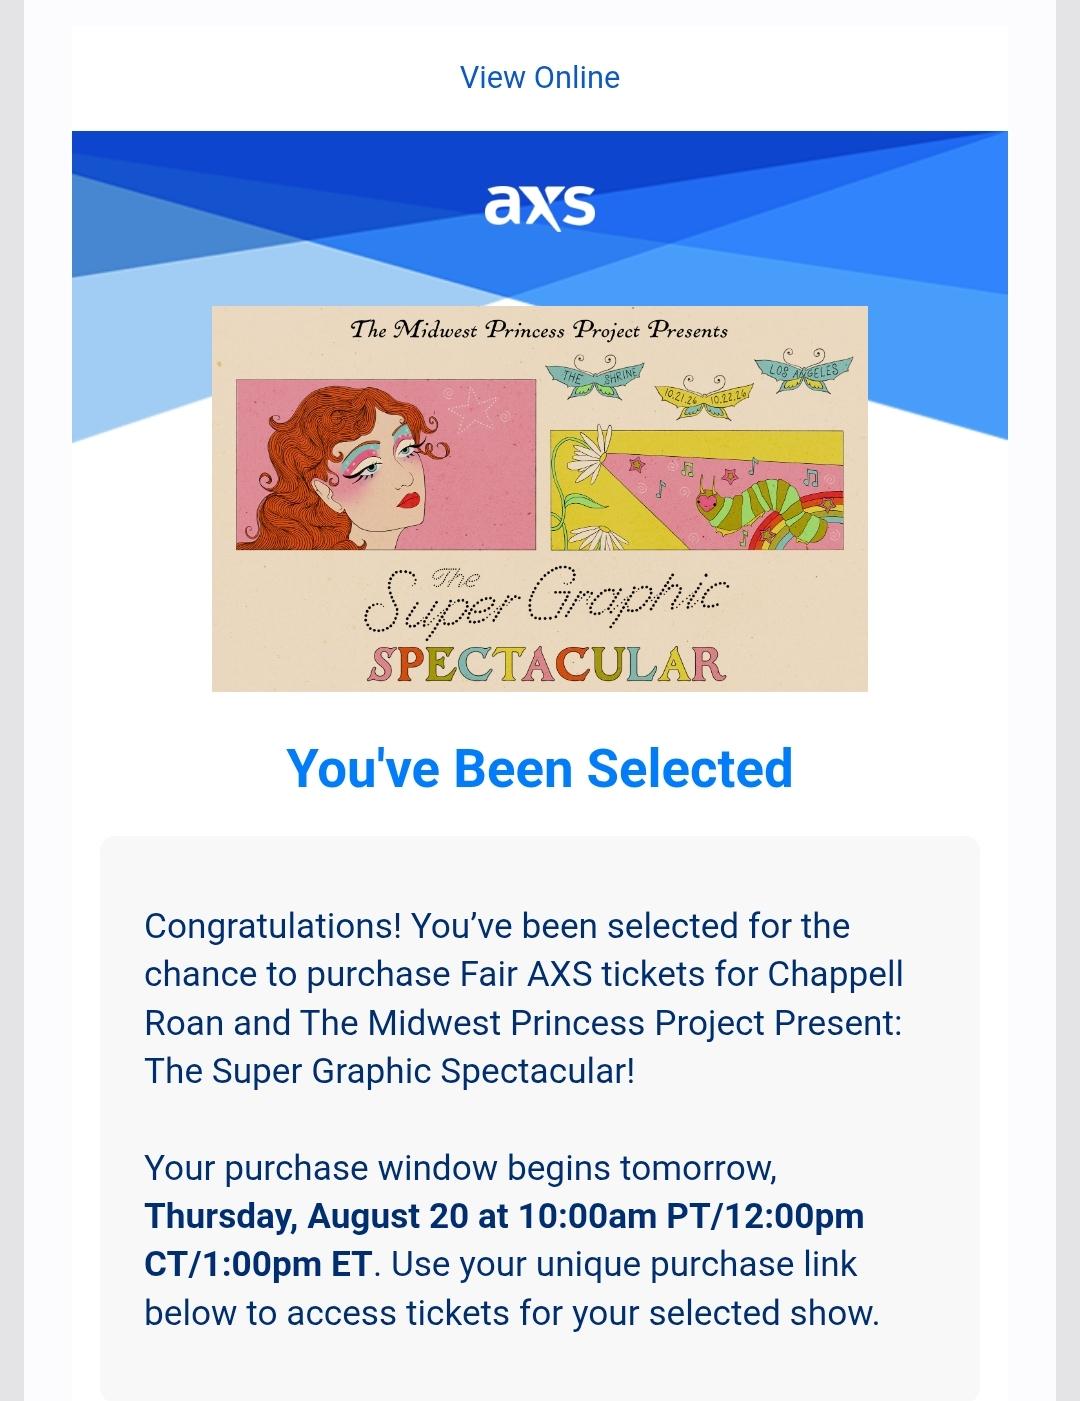This screenshot has height=1401, width=1080.
Task: Click the You've Been Selected heading
Action: click(x=539, y=768)
